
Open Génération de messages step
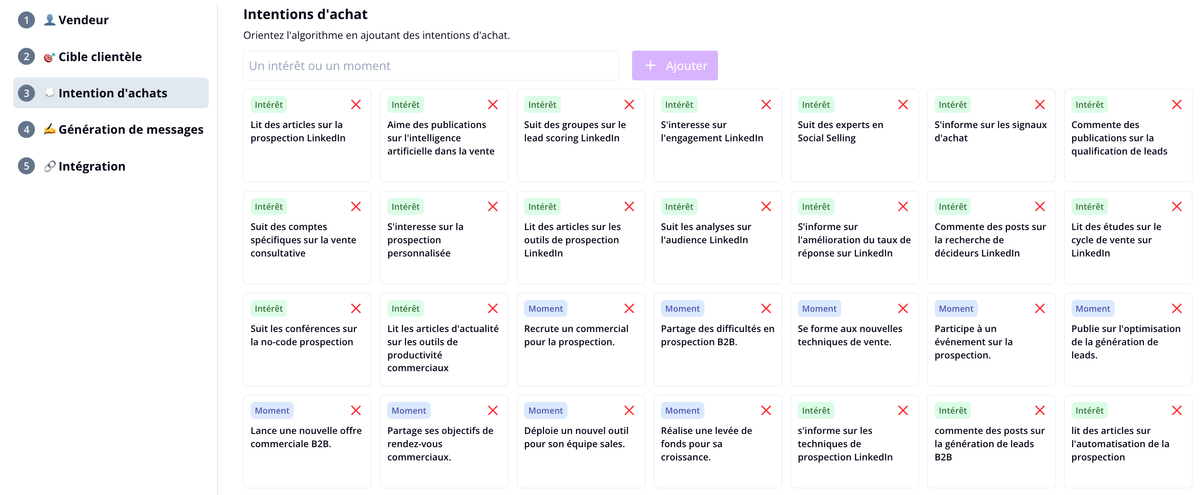point(111,129)
